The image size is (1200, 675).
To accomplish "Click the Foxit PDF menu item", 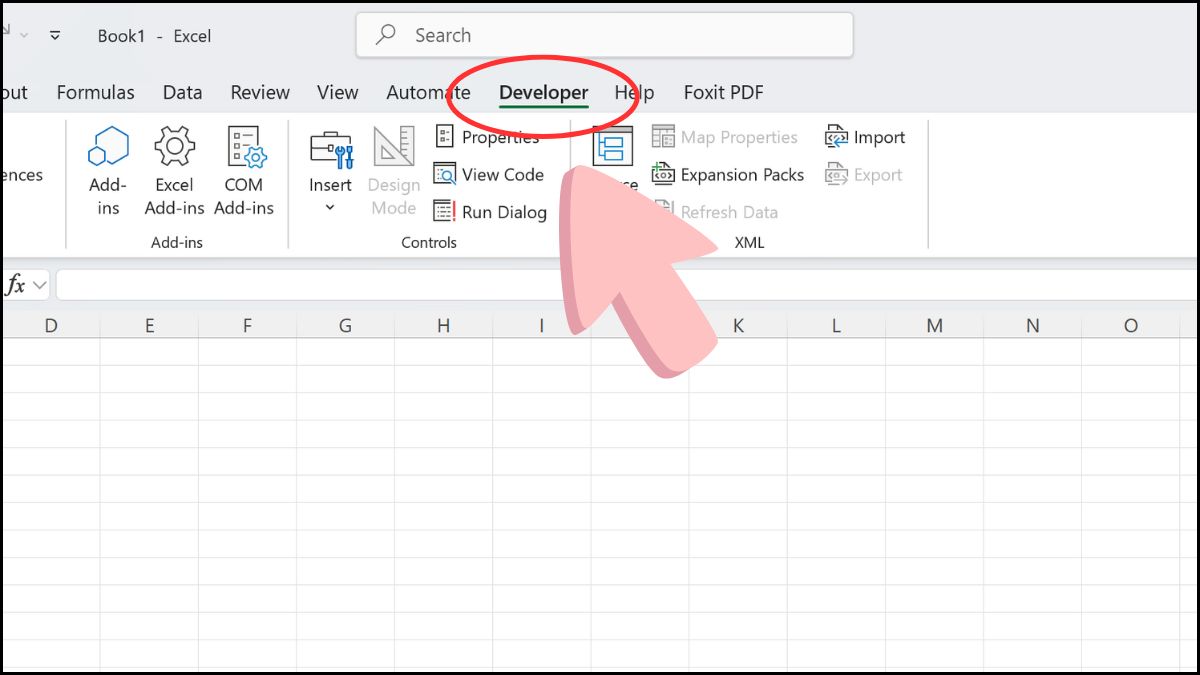I will pos(722,92).
